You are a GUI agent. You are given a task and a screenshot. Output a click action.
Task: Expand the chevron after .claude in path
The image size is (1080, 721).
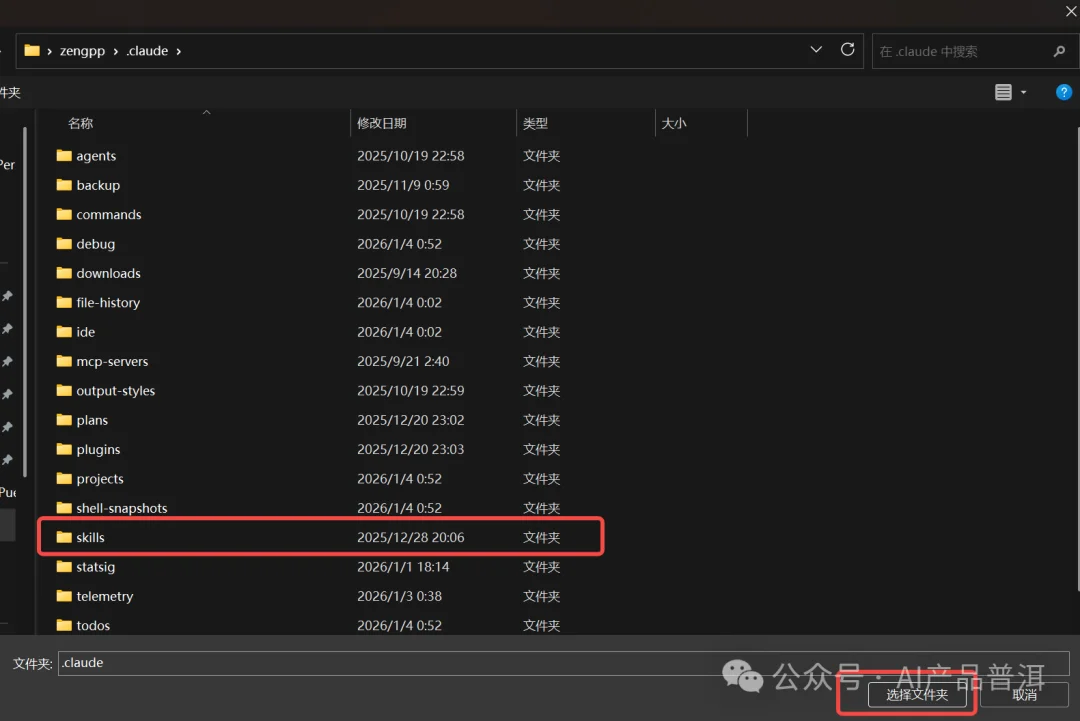pos(179,51)
